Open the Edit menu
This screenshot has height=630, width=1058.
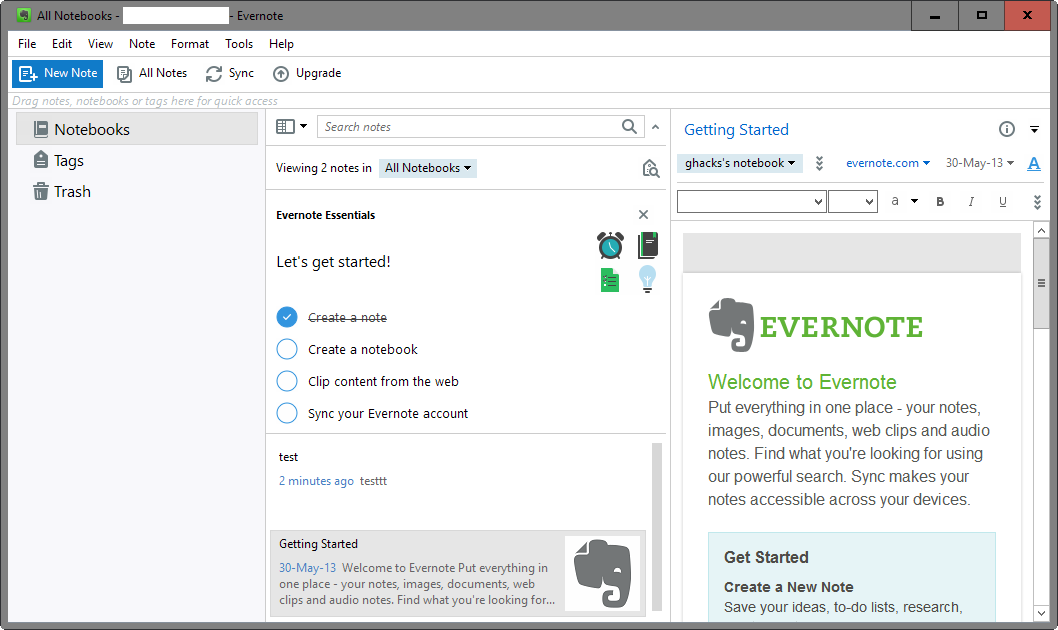coord(61,44)
